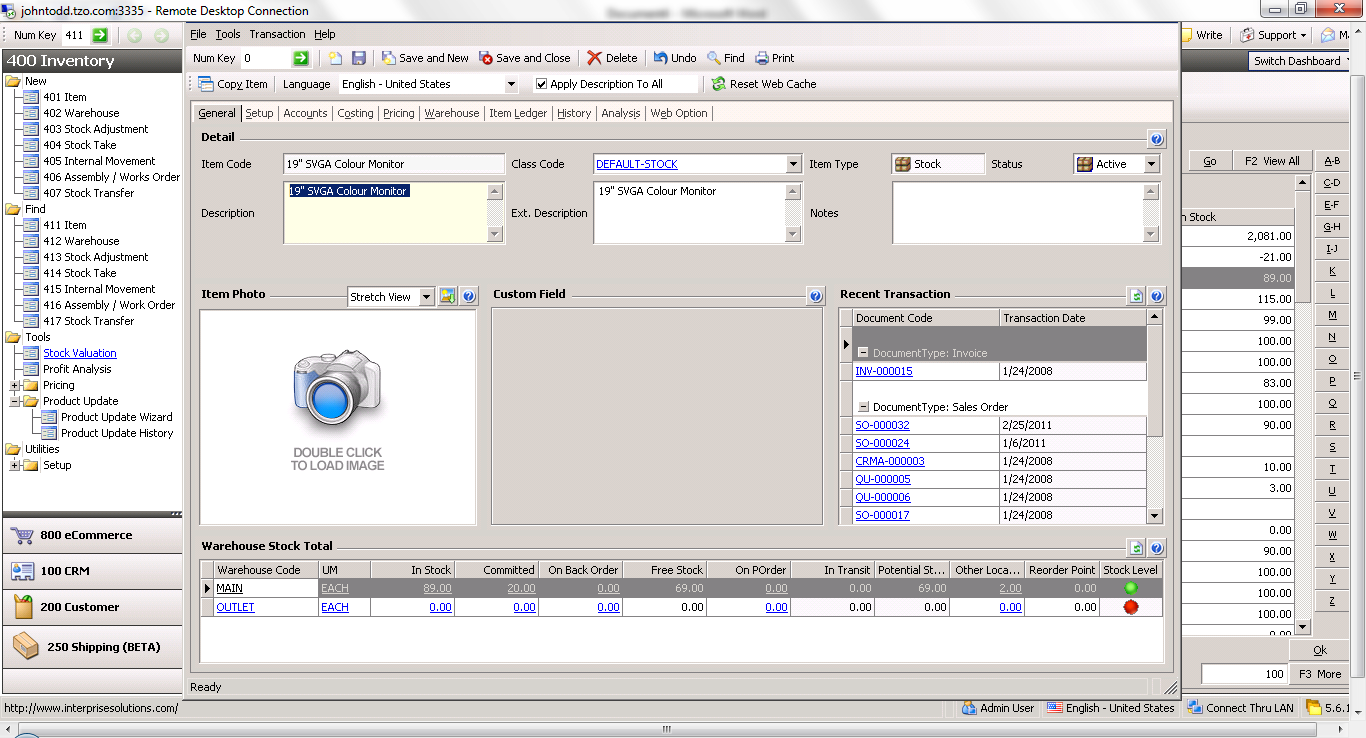Open help for Warehouse Stock Total
The image size is (1366, 738).
pyautogui.click(x=1156, y=548)
